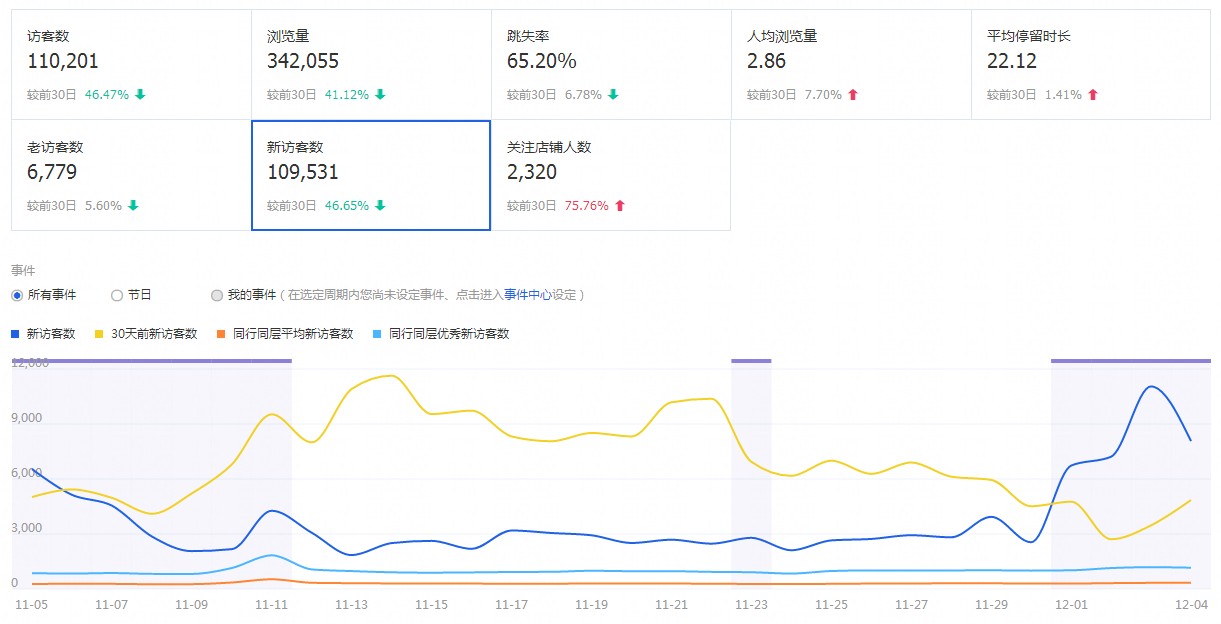Toggle the 同行同层优秀新访客数 legend series
Viewport: 1221px width, 624px height.
click(x=441, y=334)
